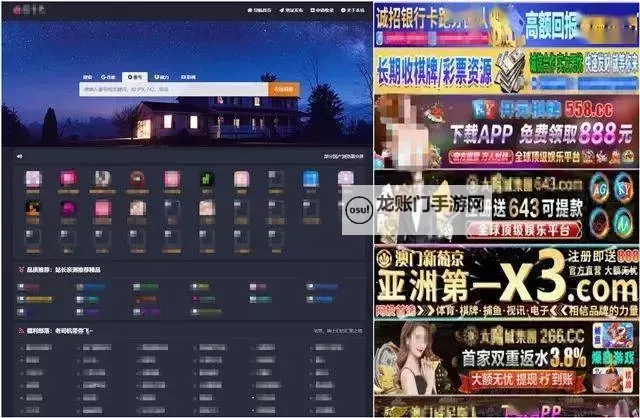640x418 pixels.
Task: Click the 558.cc text in the ad
Action: click(x=589, y=109)
